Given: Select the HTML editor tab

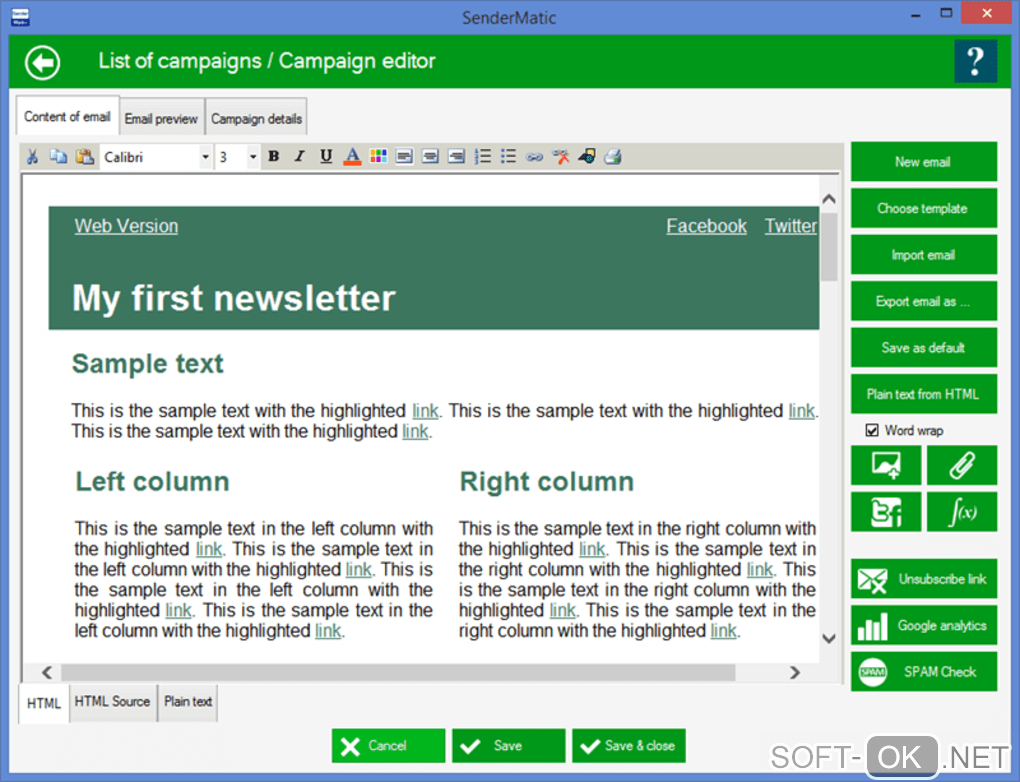Looking at the screenshot, I should [x=44, y=703].
